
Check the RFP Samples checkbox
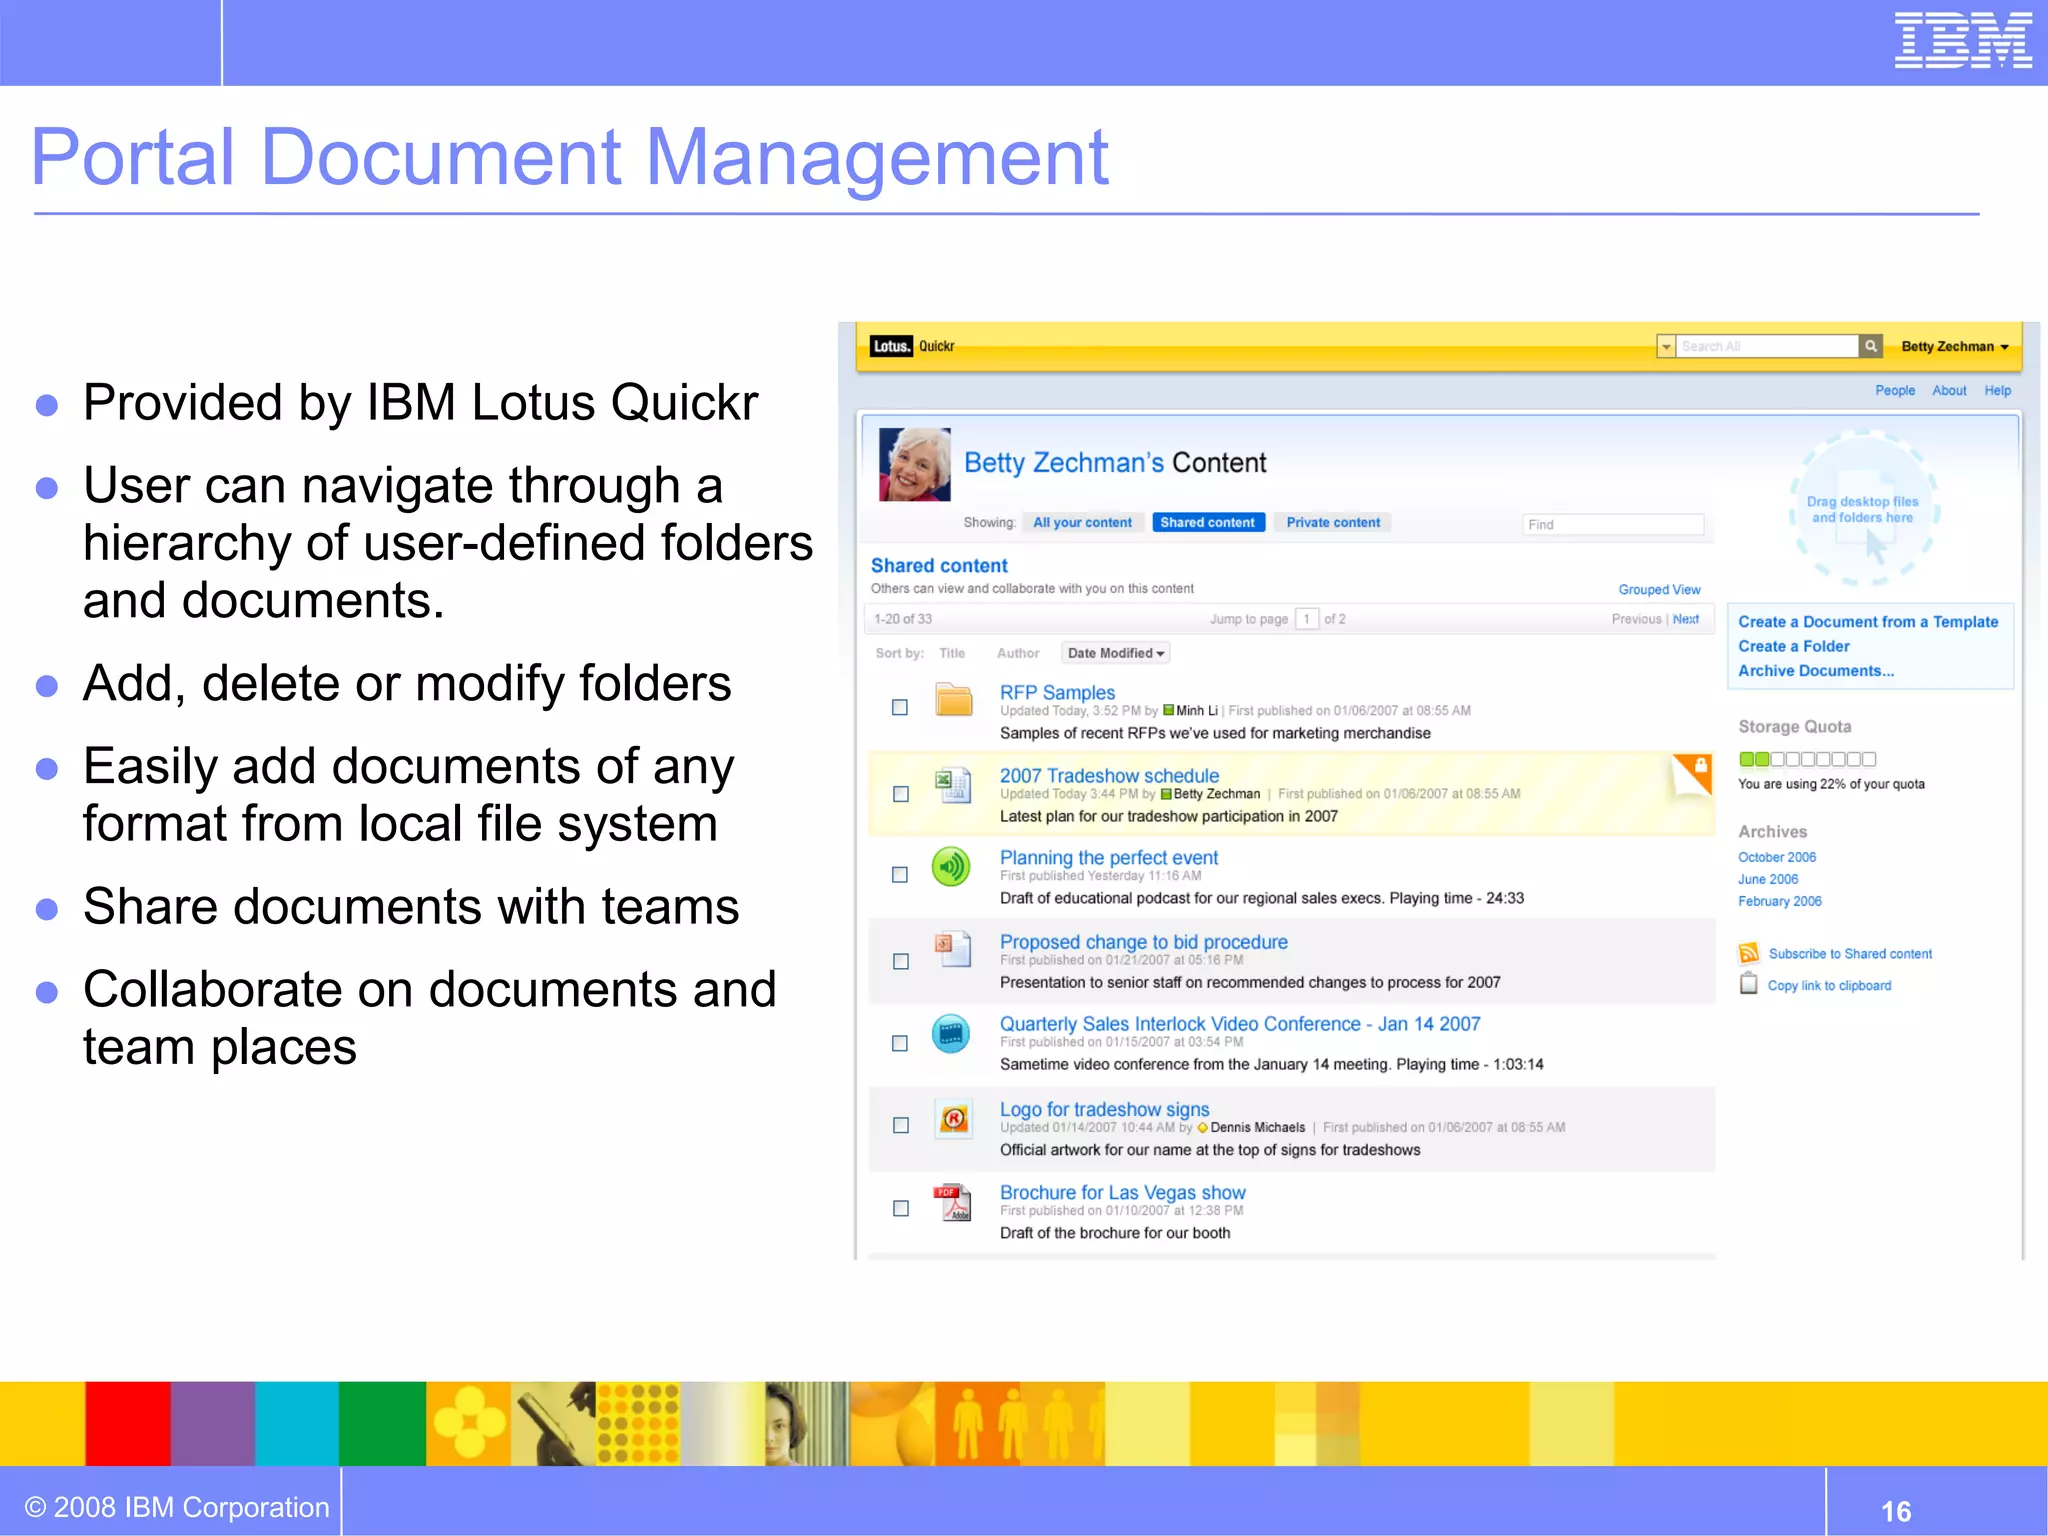tap(900, 707)
